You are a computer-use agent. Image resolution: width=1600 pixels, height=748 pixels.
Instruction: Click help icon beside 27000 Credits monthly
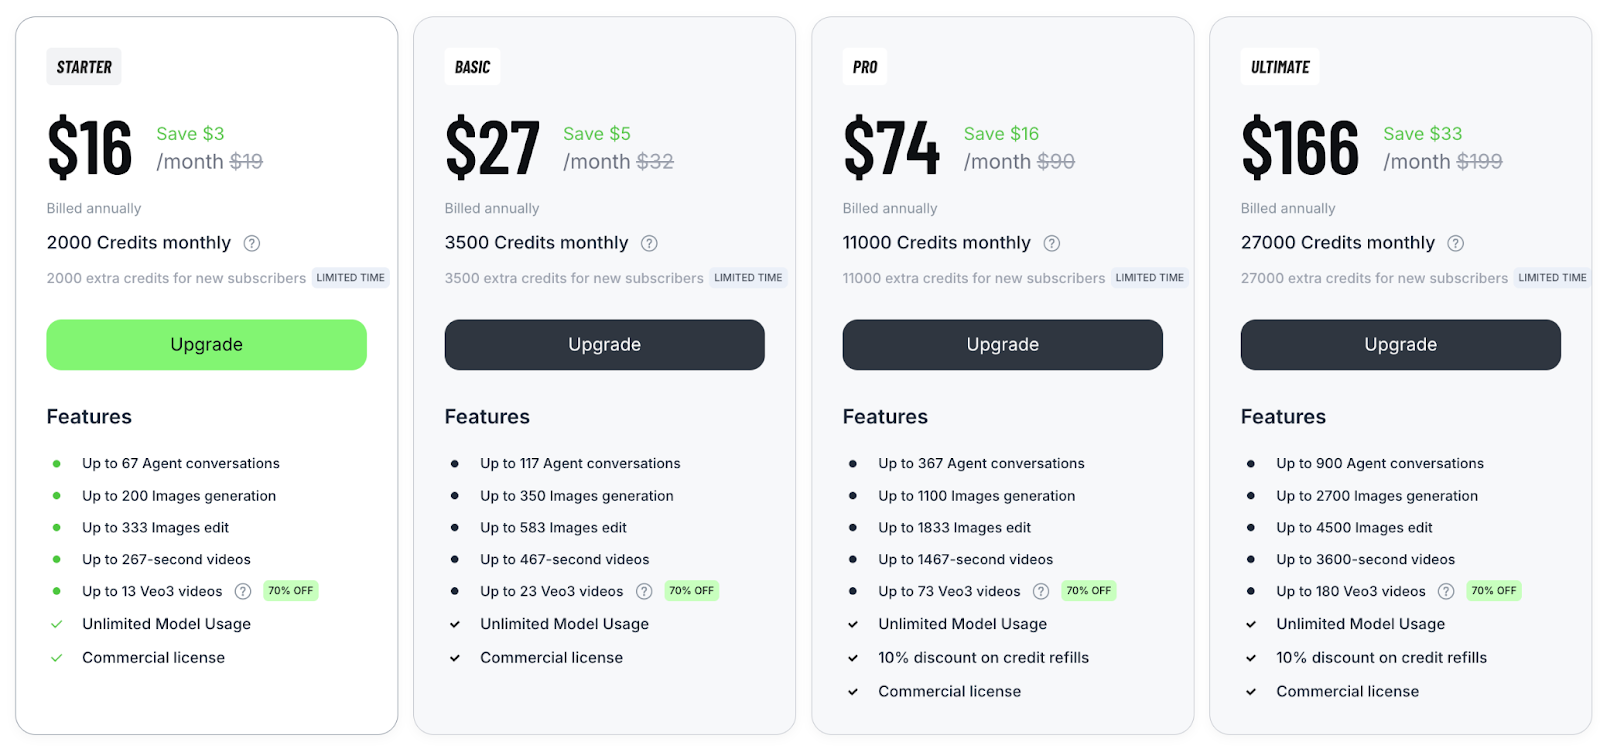[1456, 243]
